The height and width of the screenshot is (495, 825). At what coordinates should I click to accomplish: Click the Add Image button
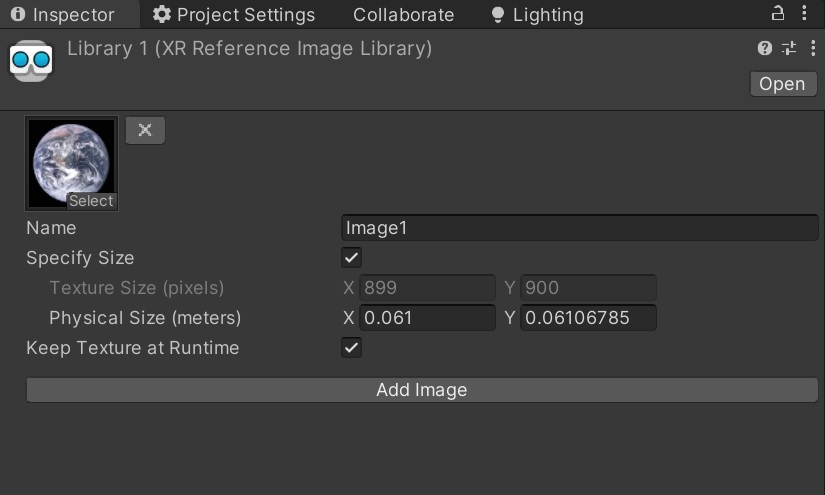tap(422, 390)
